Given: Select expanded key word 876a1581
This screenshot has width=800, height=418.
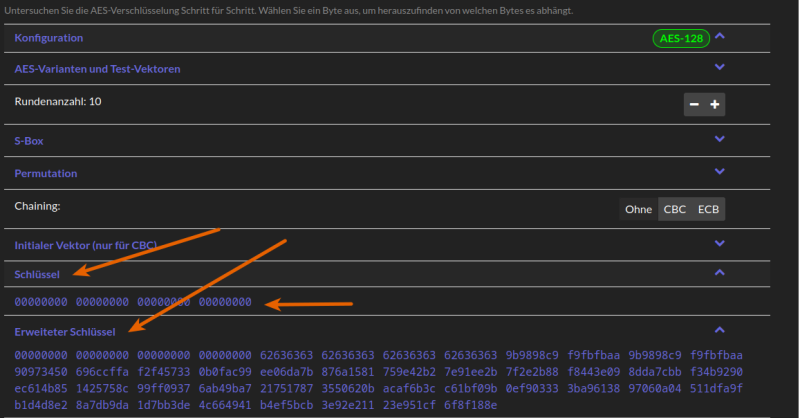Looking at the screenshot, I should click(x=348, y=372).
